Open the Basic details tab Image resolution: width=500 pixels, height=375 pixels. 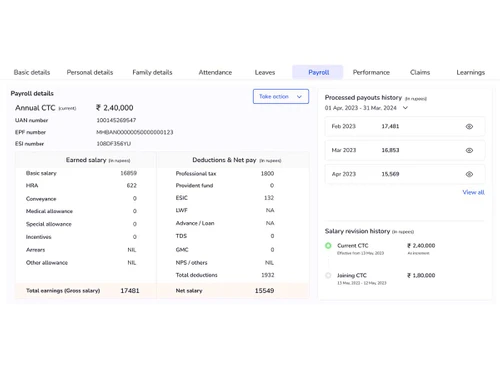[x=32, y=72]
